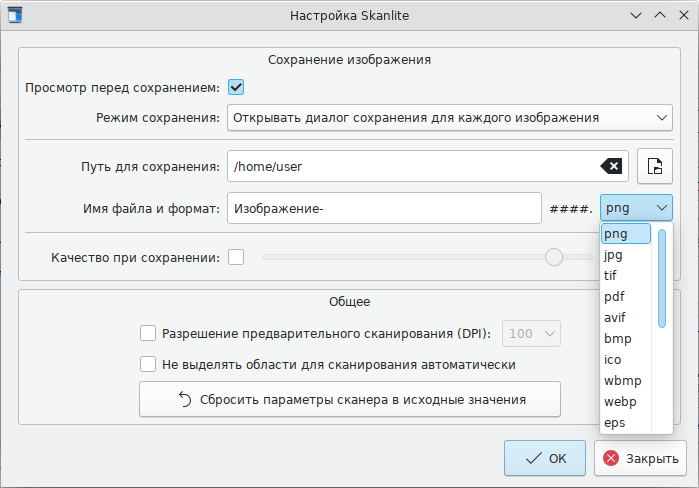Clear the save path with backspace icon
This screenshot has height=488, width=699.
[611, 166]
